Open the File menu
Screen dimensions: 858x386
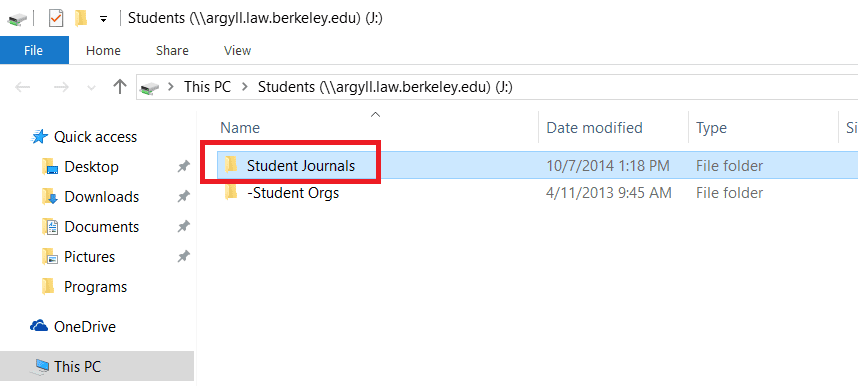point(34,50)
